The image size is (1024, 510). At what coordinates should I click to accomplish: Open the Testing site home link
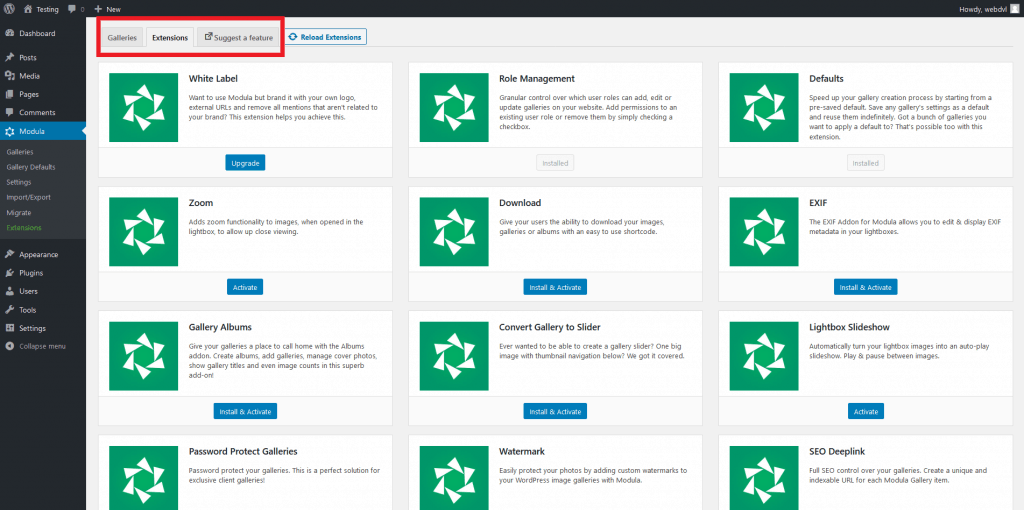click(41, 9)
